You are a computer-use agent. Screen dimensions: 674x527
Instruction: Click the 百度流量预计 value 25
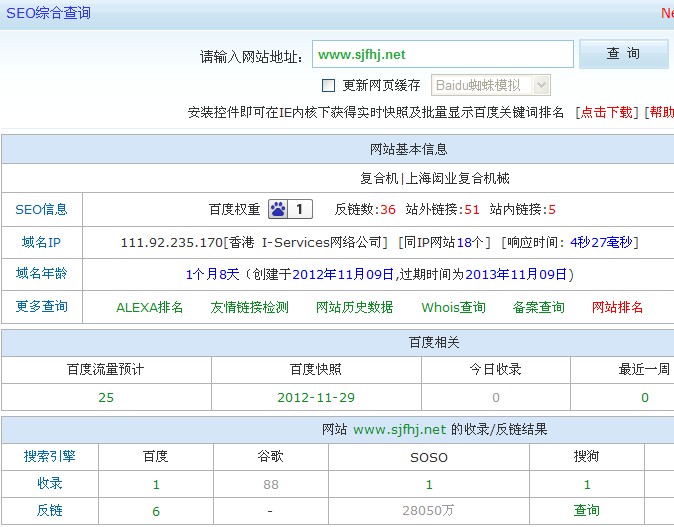[106, 397]
